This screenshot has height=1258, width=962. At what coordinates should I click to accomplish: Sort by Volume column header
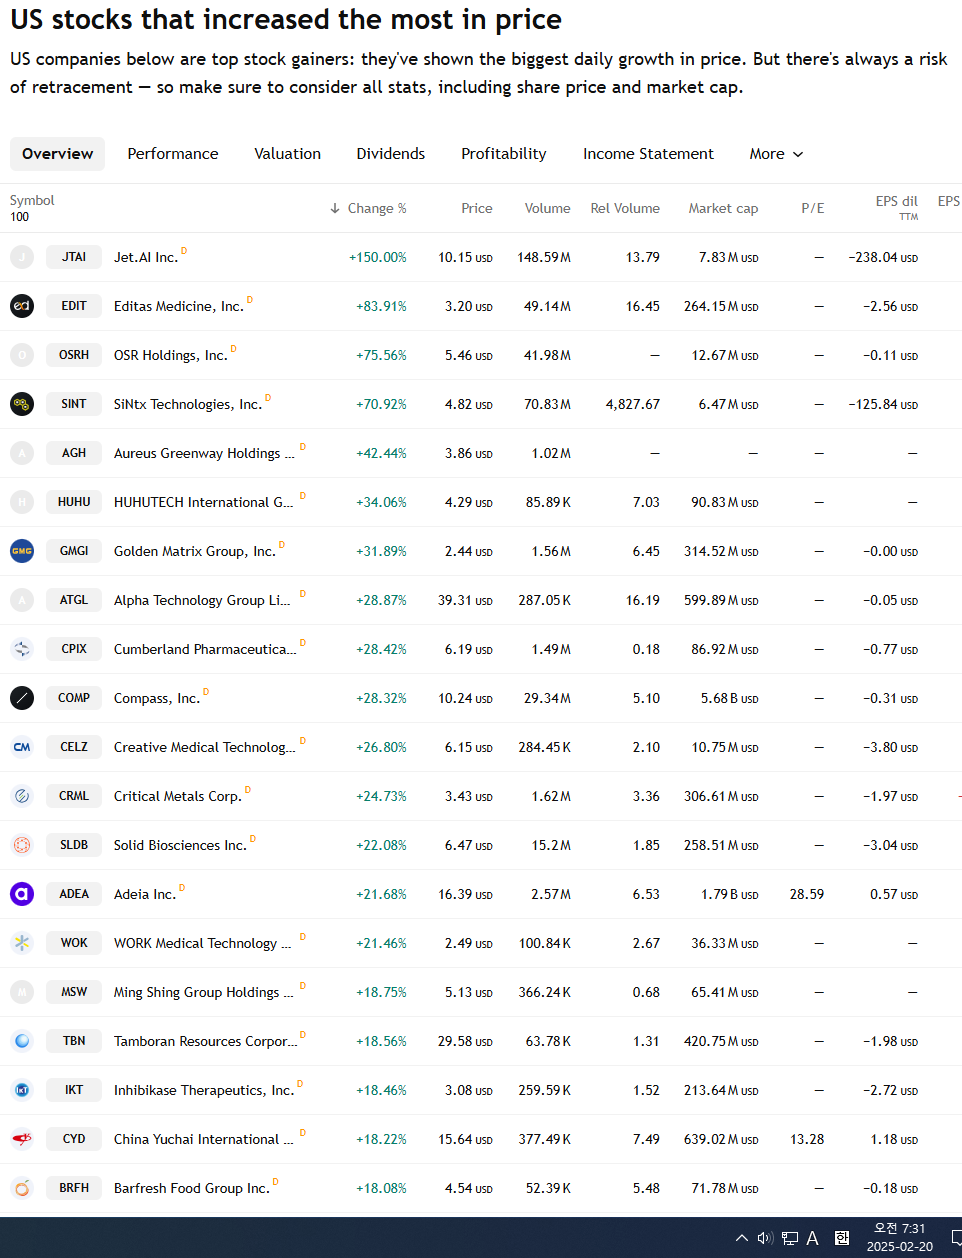[548, 208]
